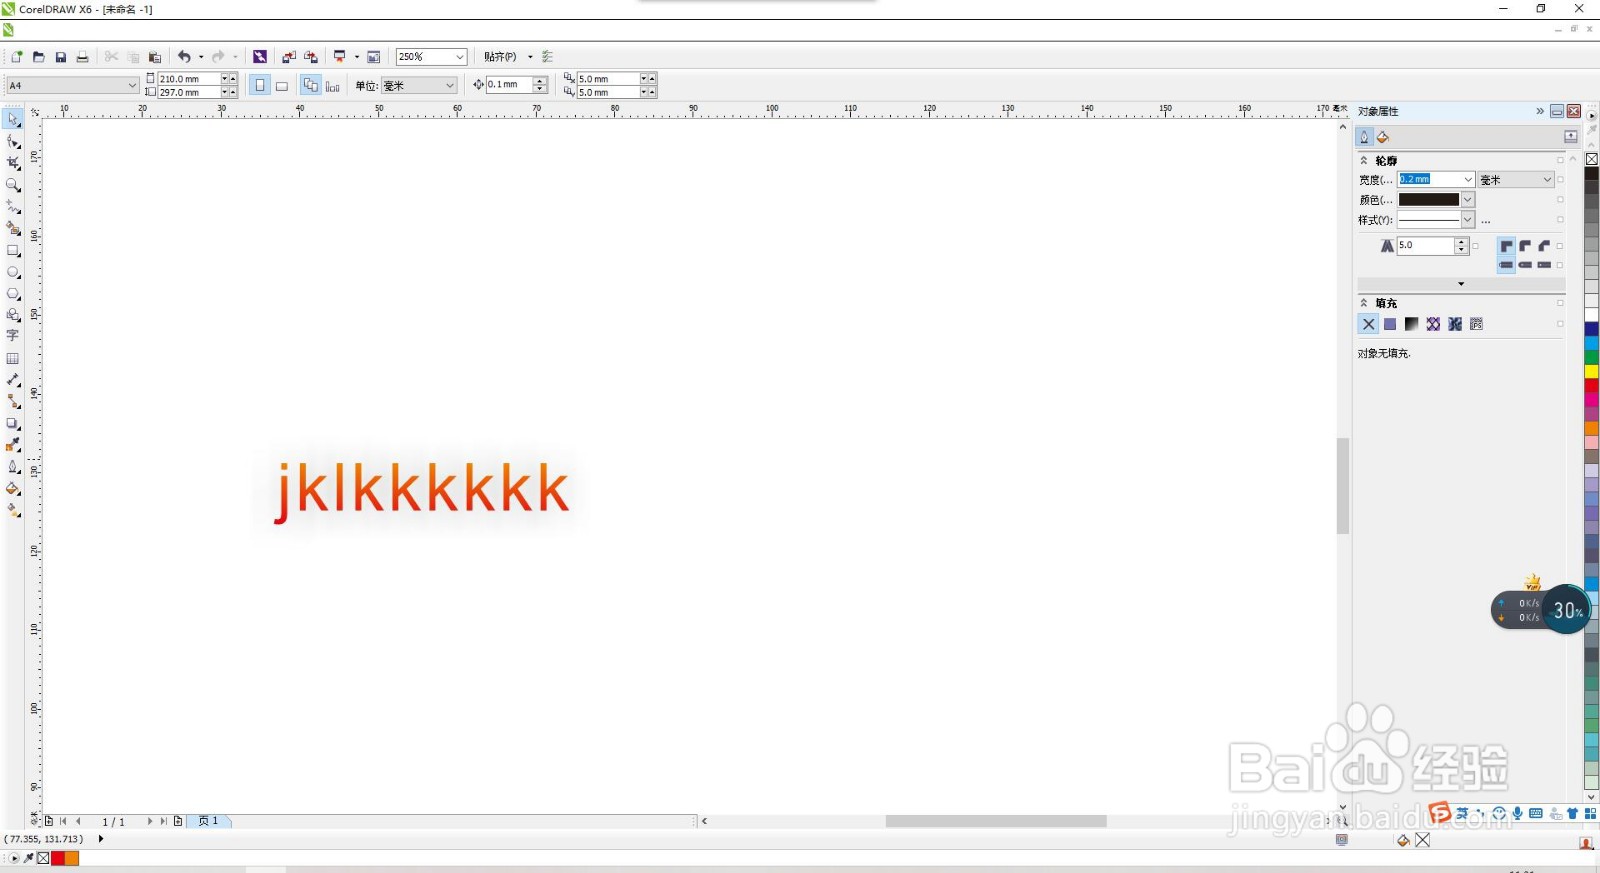Pick the yellow palette swatch
Screen dimensions: 1600x873
[x=1592, y=371]
